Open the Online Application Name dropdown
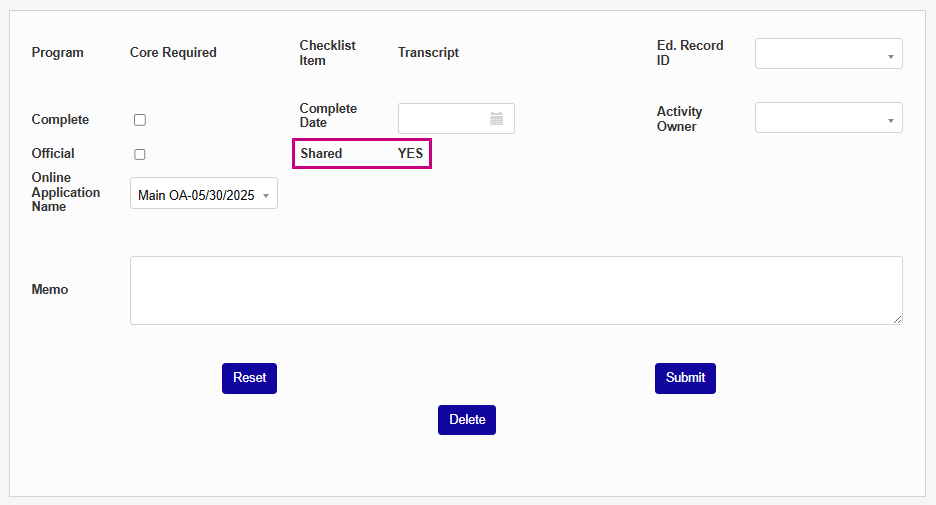 pyautogui.click(x=204, y=194)
